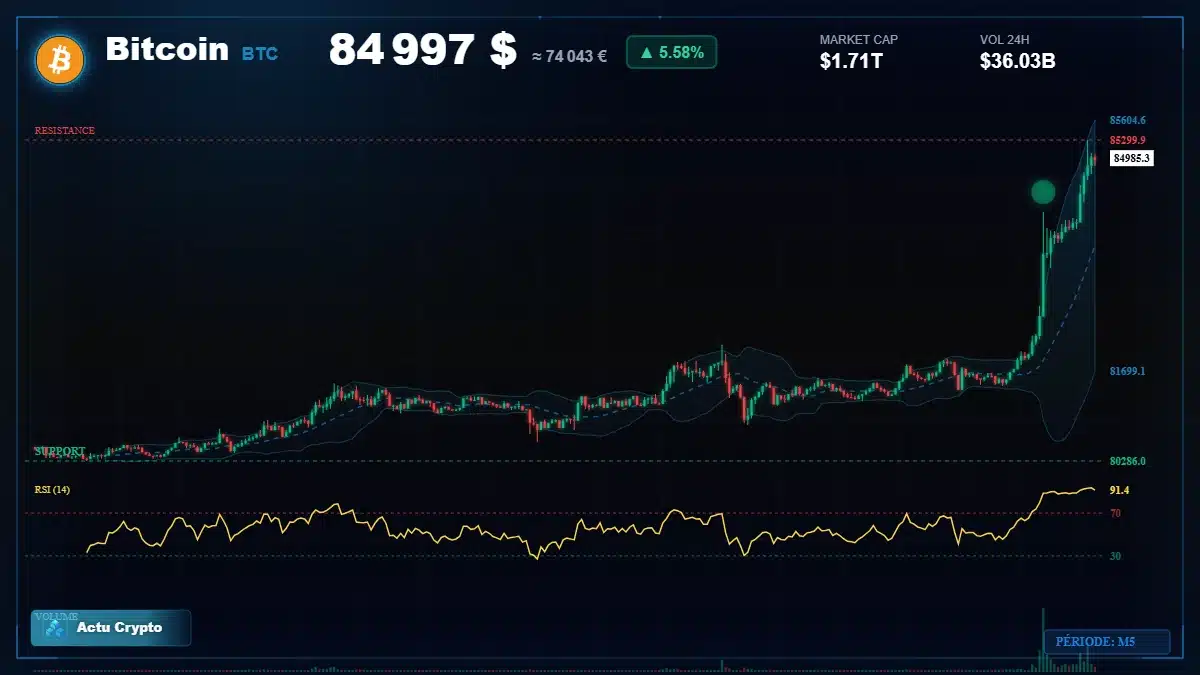Click the MARKET CAP label
The width and height of the screenshot is (1200, 675).
tap(859, 40)
